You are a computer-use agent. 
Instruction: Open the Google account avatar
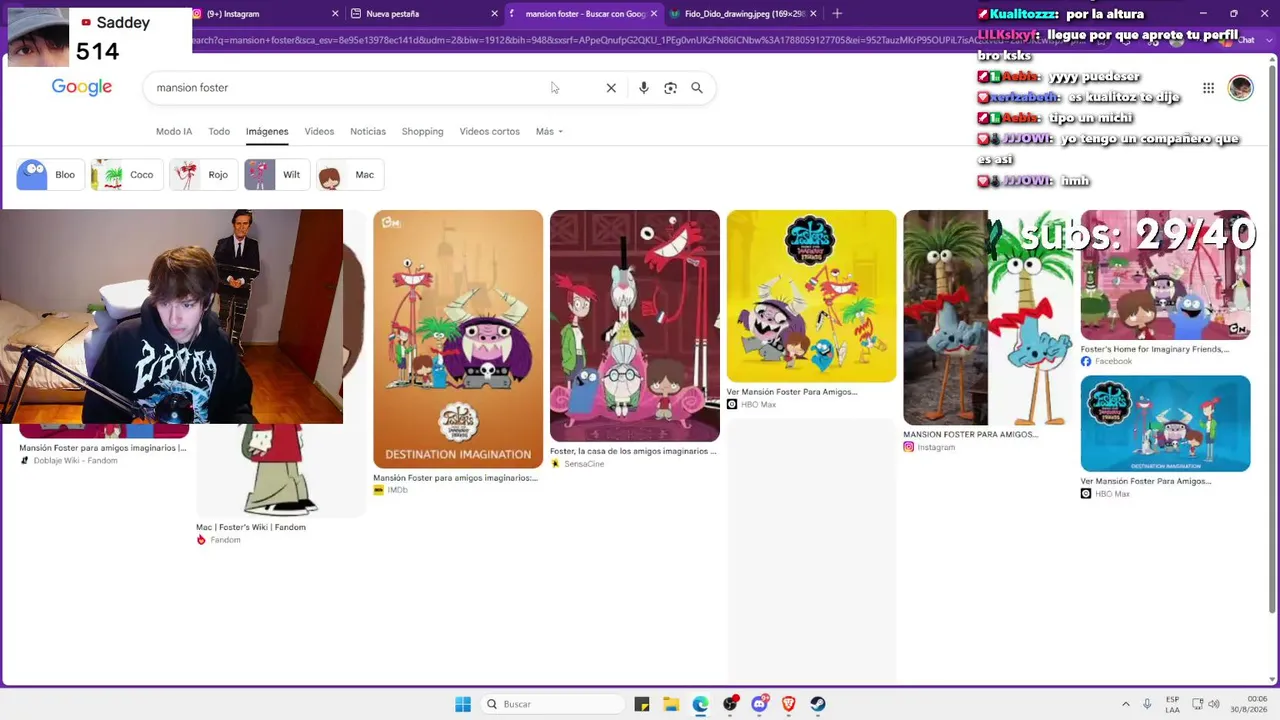click(1240, 88)
